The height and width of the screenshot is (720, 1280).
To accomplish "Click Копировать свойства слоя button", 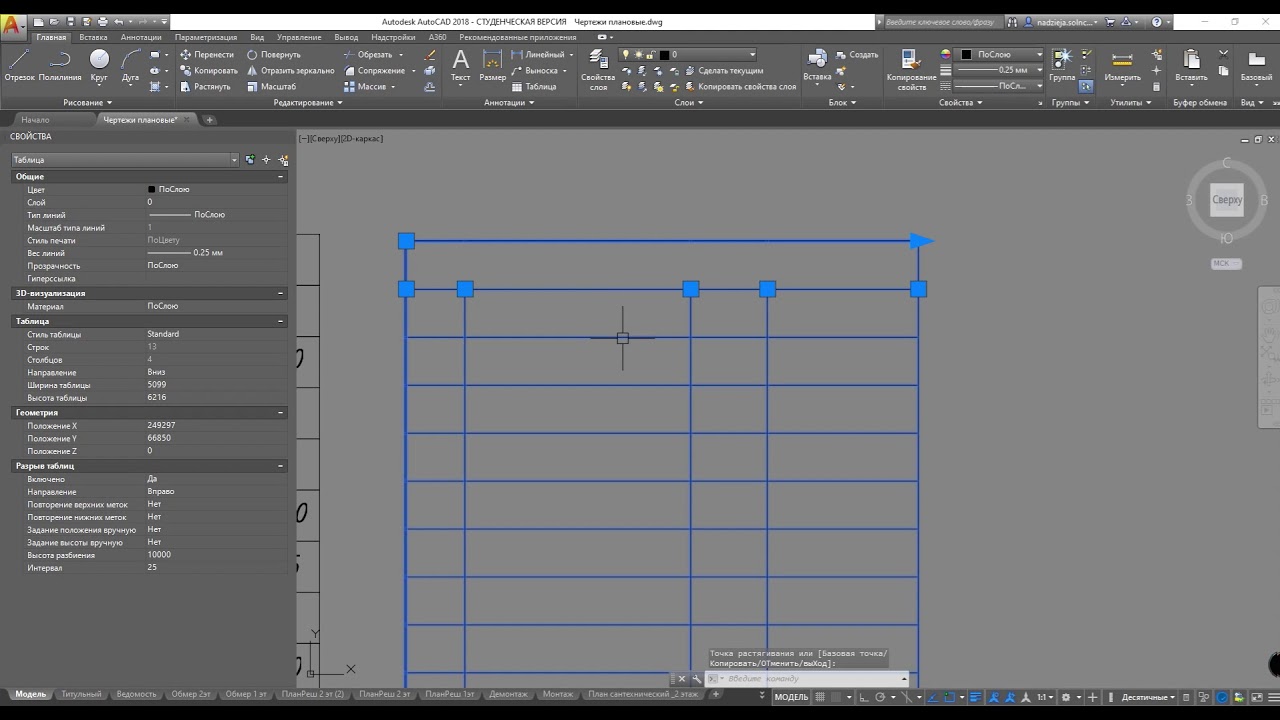I will point(740,87).
